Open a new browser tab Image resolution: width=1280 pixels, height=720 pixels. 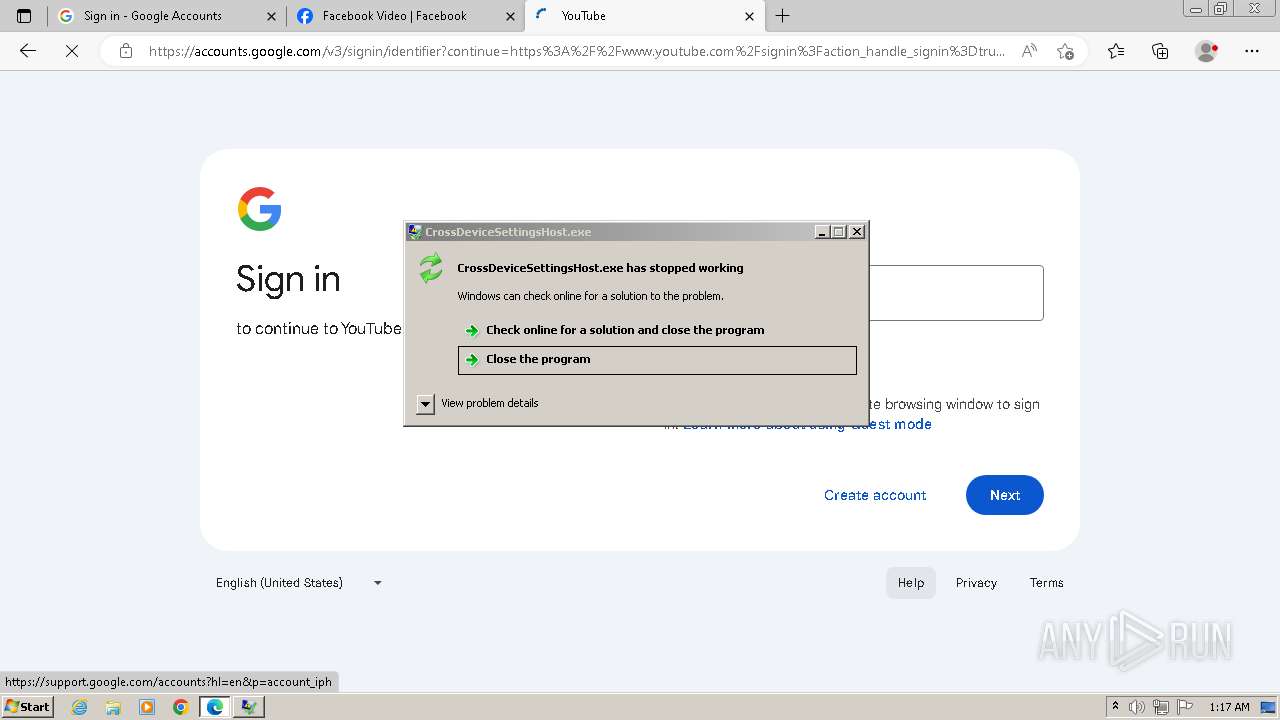tap(783, 16)
